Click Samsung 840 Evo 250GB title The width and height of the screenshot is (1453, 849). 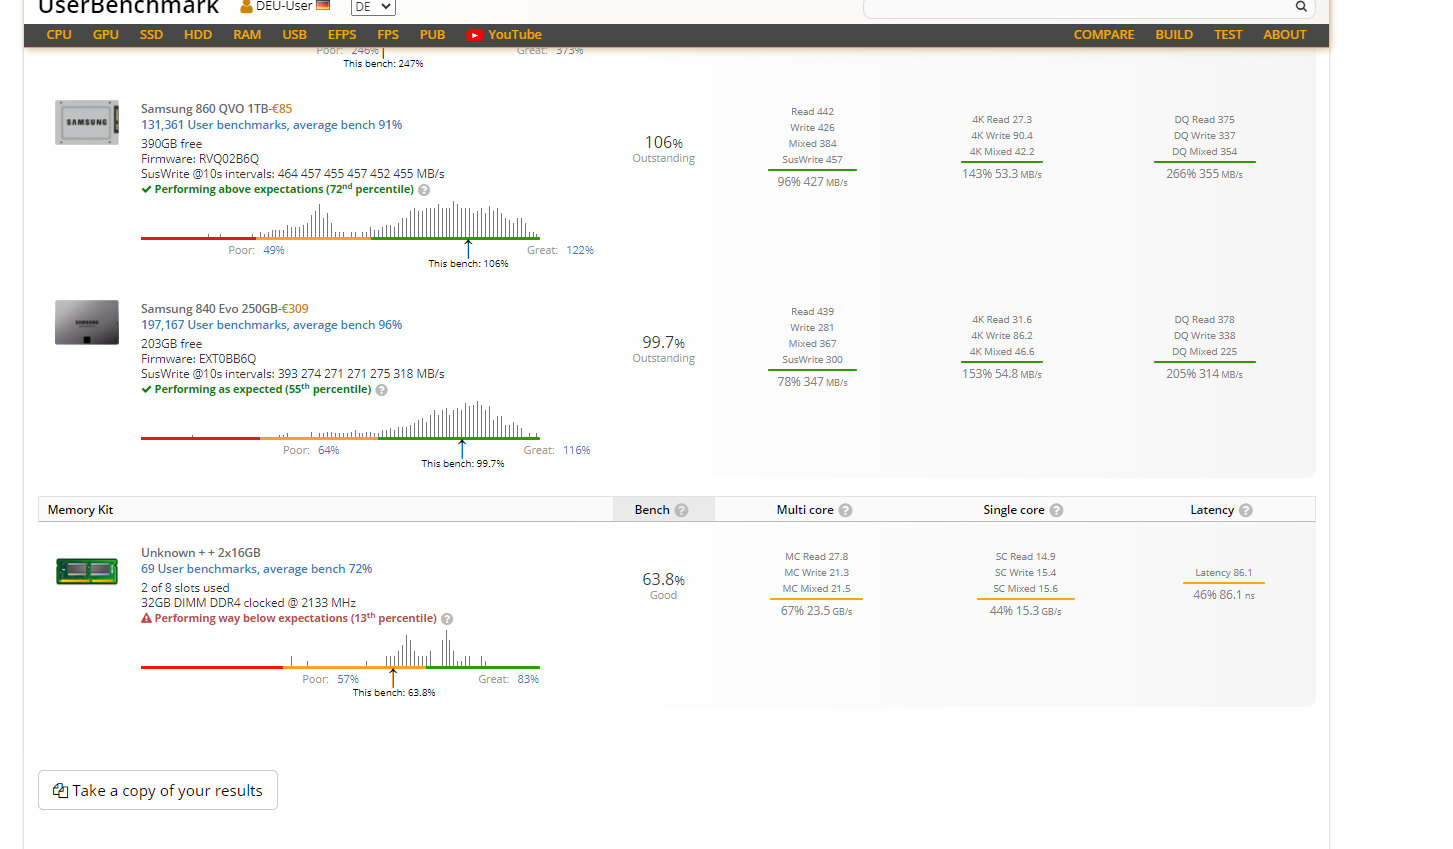(x=210, y=309)
